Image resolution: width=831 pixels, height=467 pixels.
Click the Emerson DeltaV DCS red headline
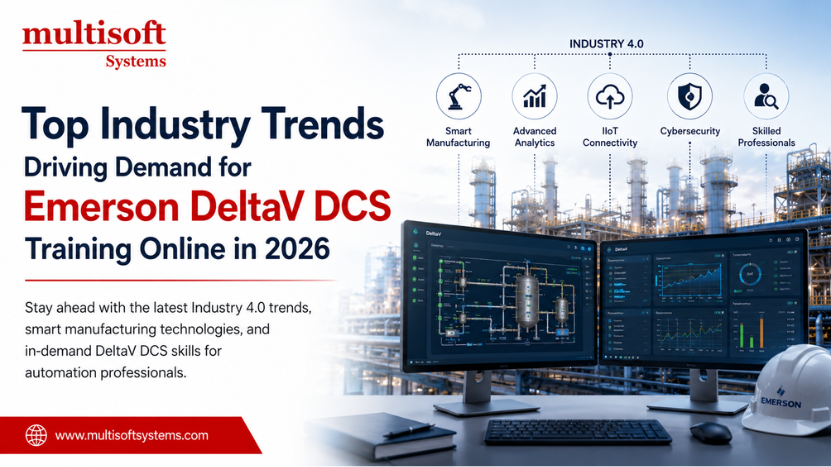207,207
